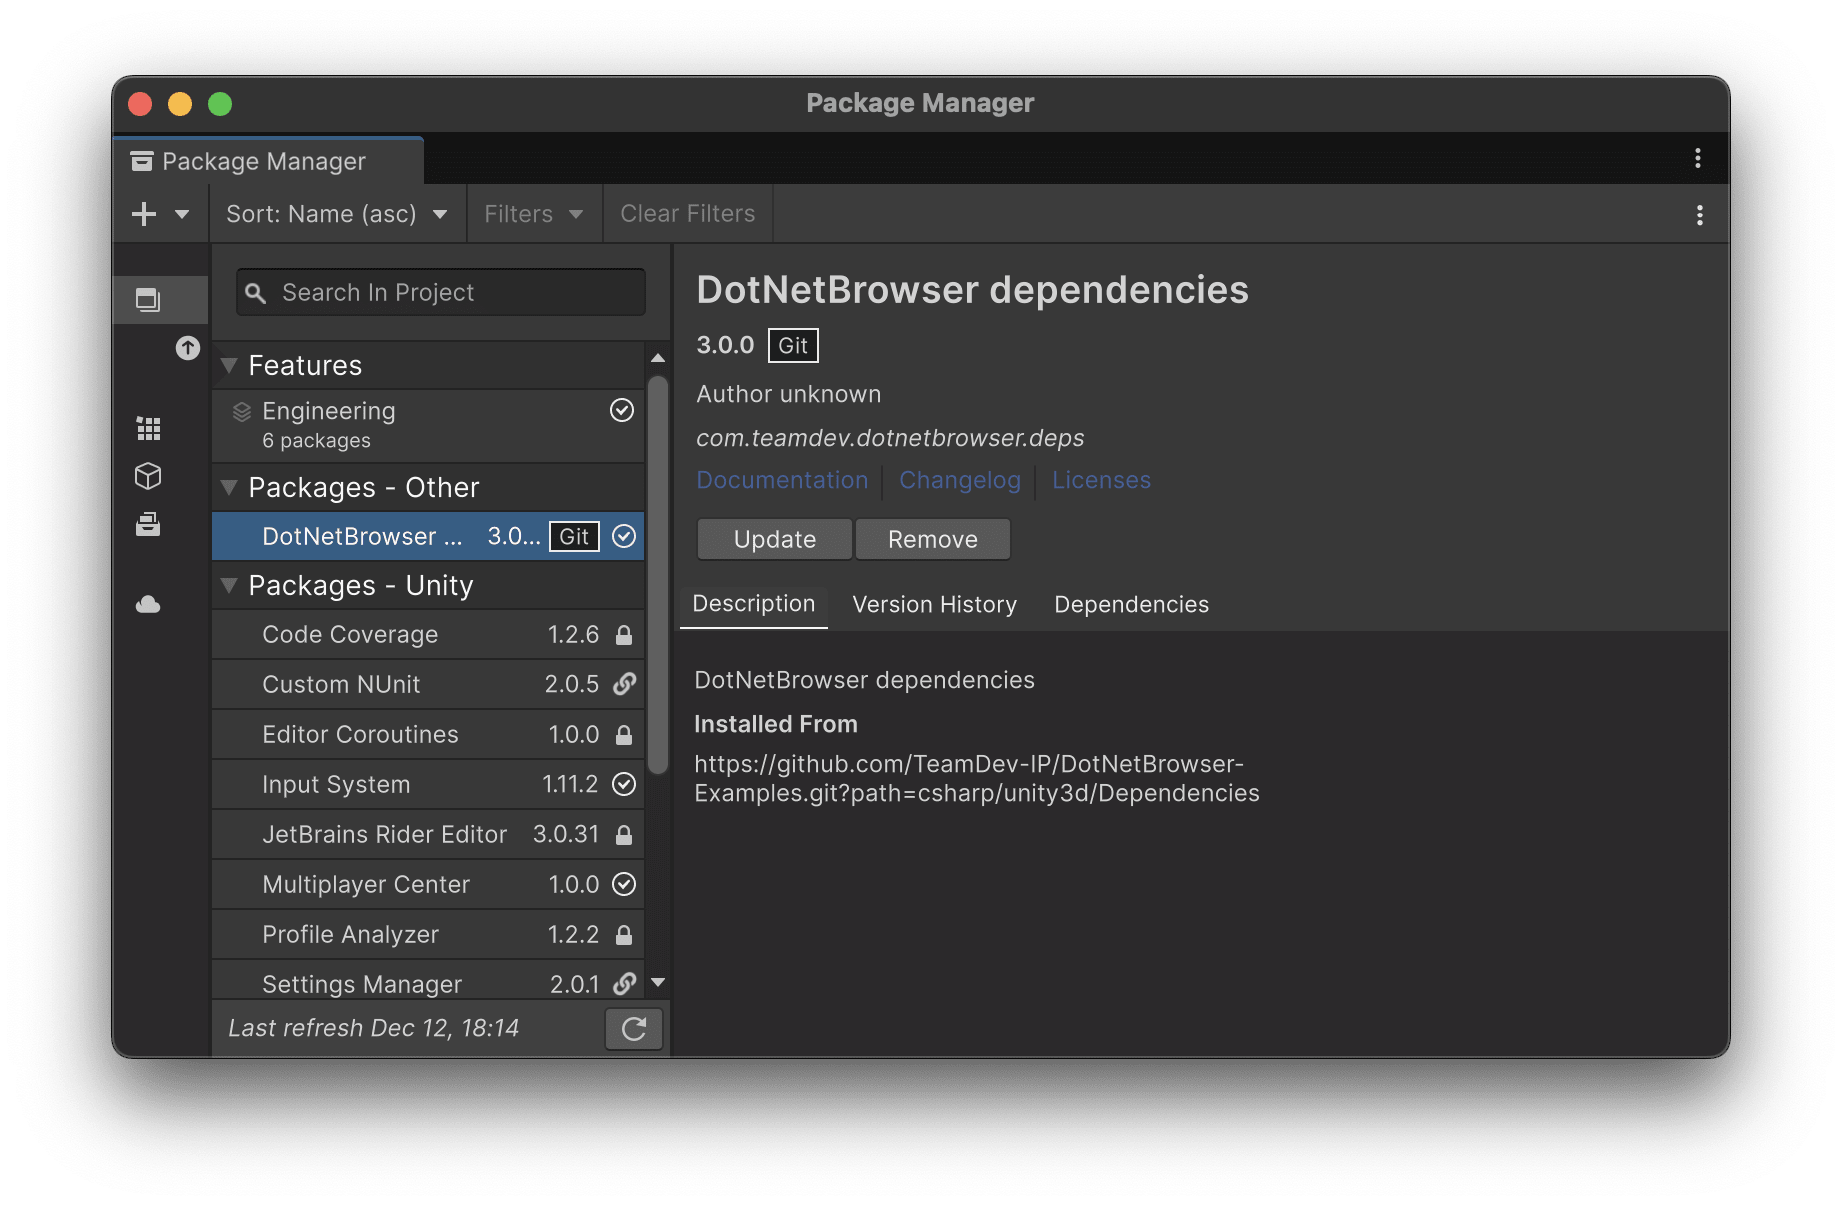Select the Engineering feature row
The width and height of the screenshot is (1842, 1206).
pyautogui.click(x=428, y=425)
